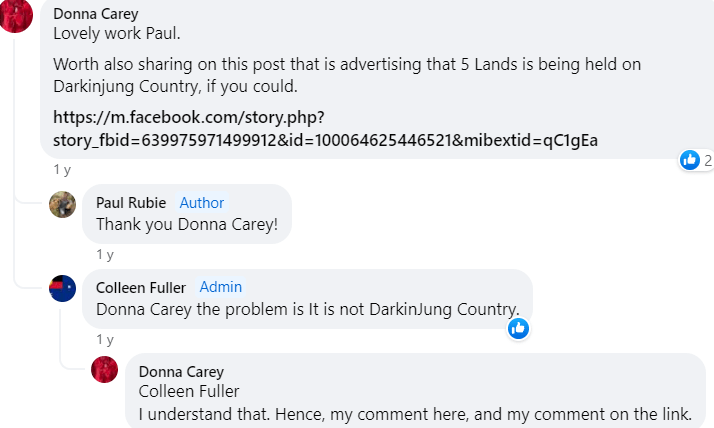Visit Paul Rubie's profile via his name
The width and height of the screenshot is (714, 428).
pyautogui.click(x=131, y=203)
